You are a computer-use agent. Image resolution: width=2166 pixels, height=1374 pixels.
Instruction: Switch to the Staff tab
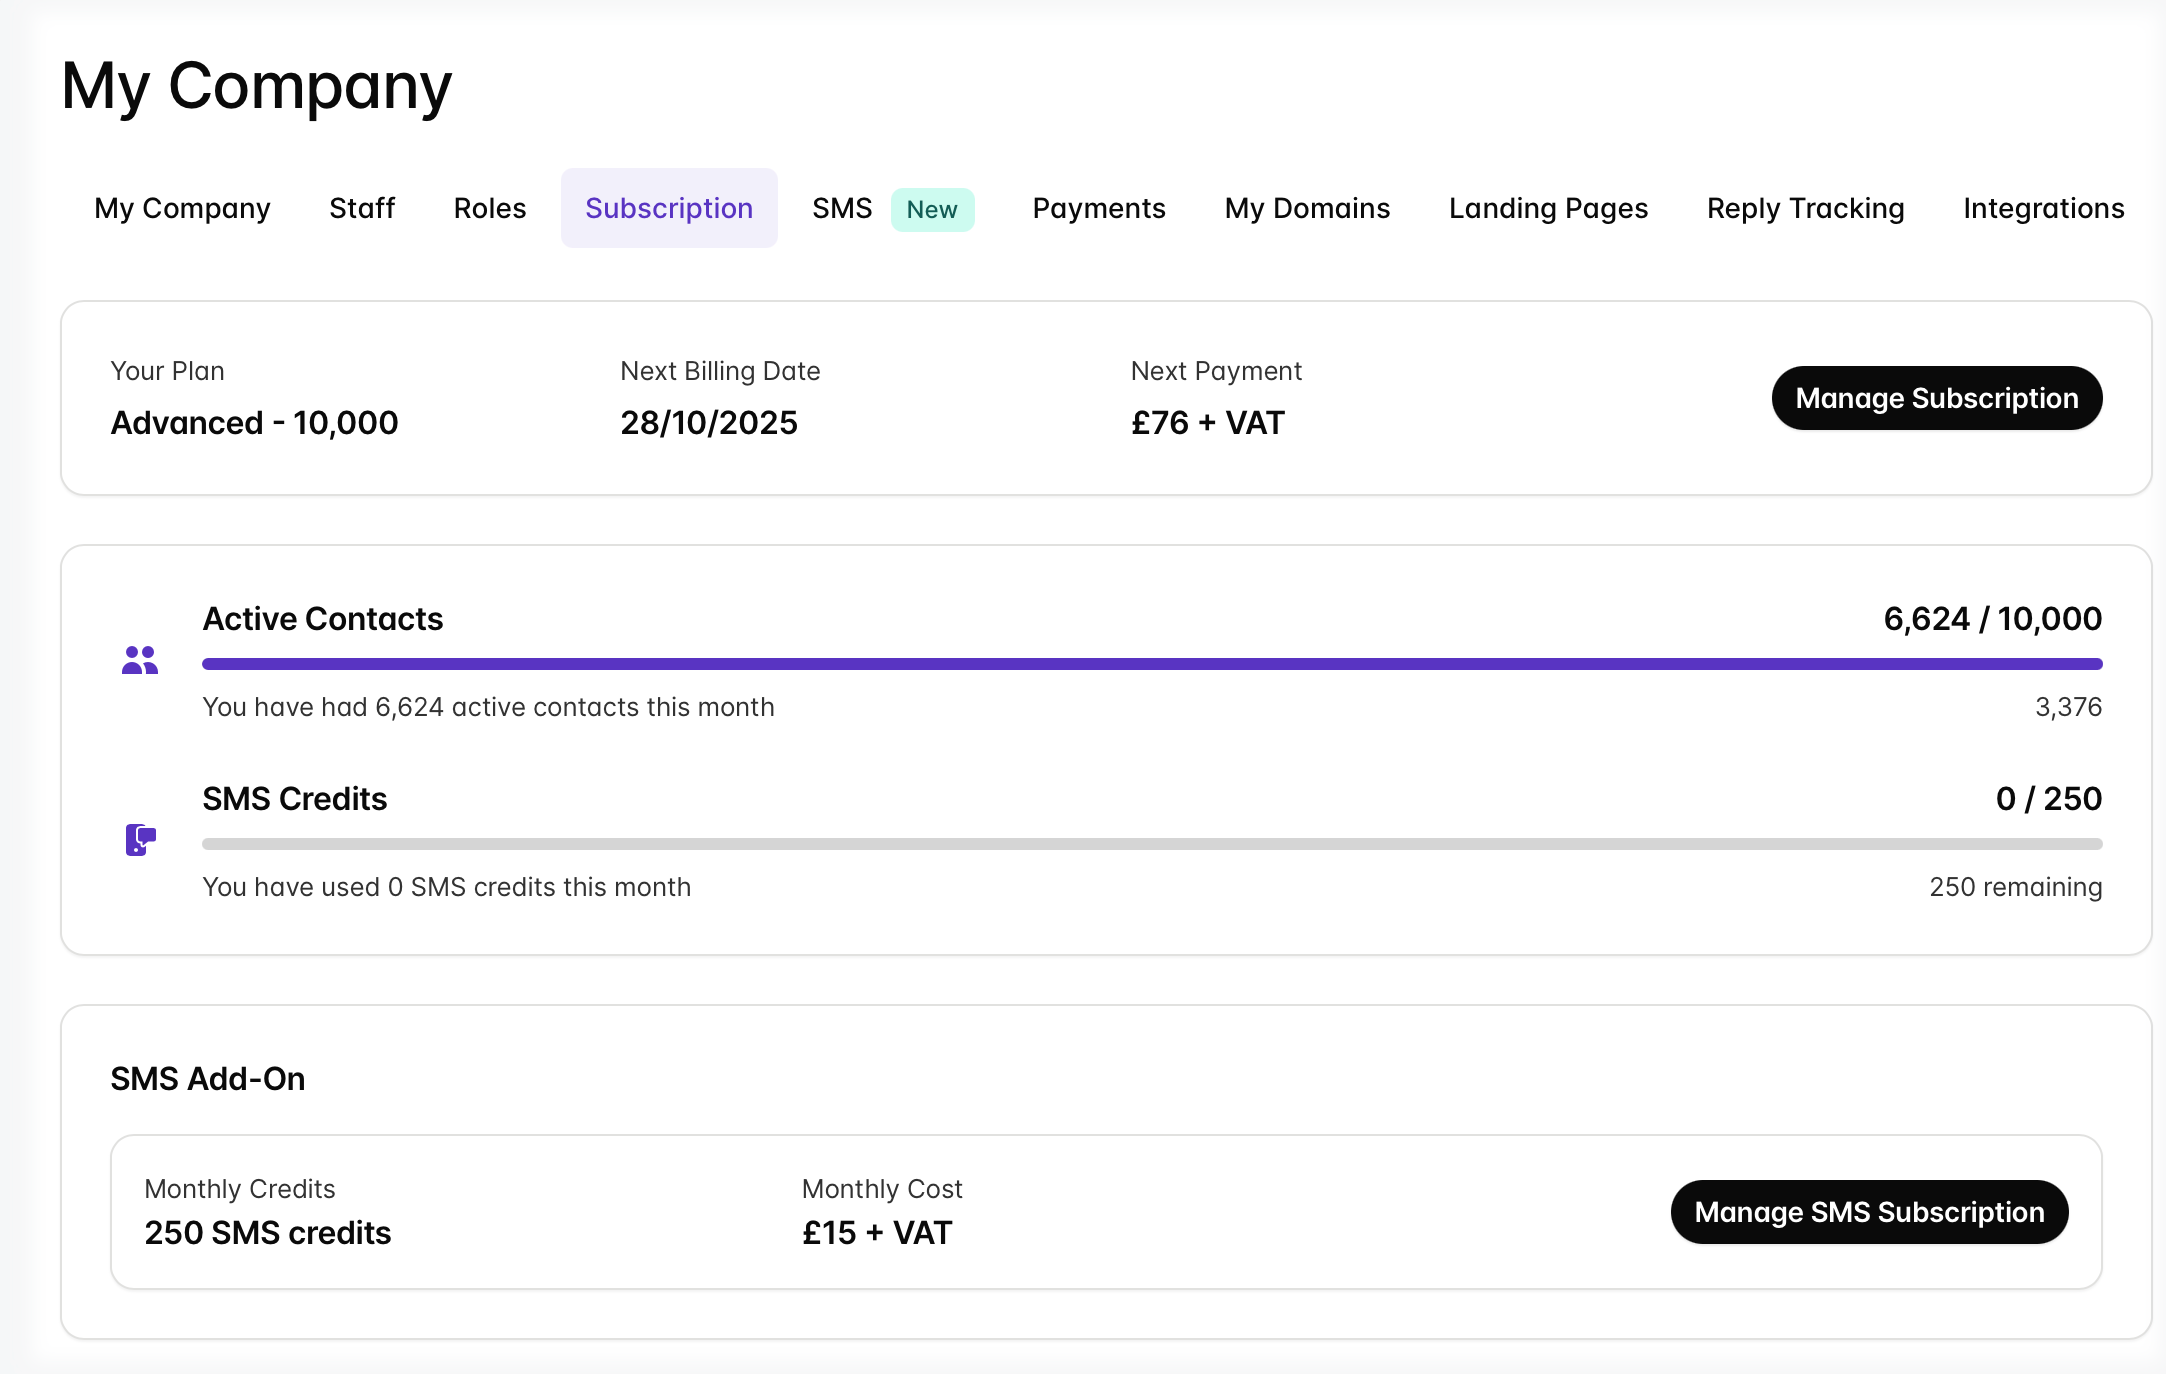[362, 208]
